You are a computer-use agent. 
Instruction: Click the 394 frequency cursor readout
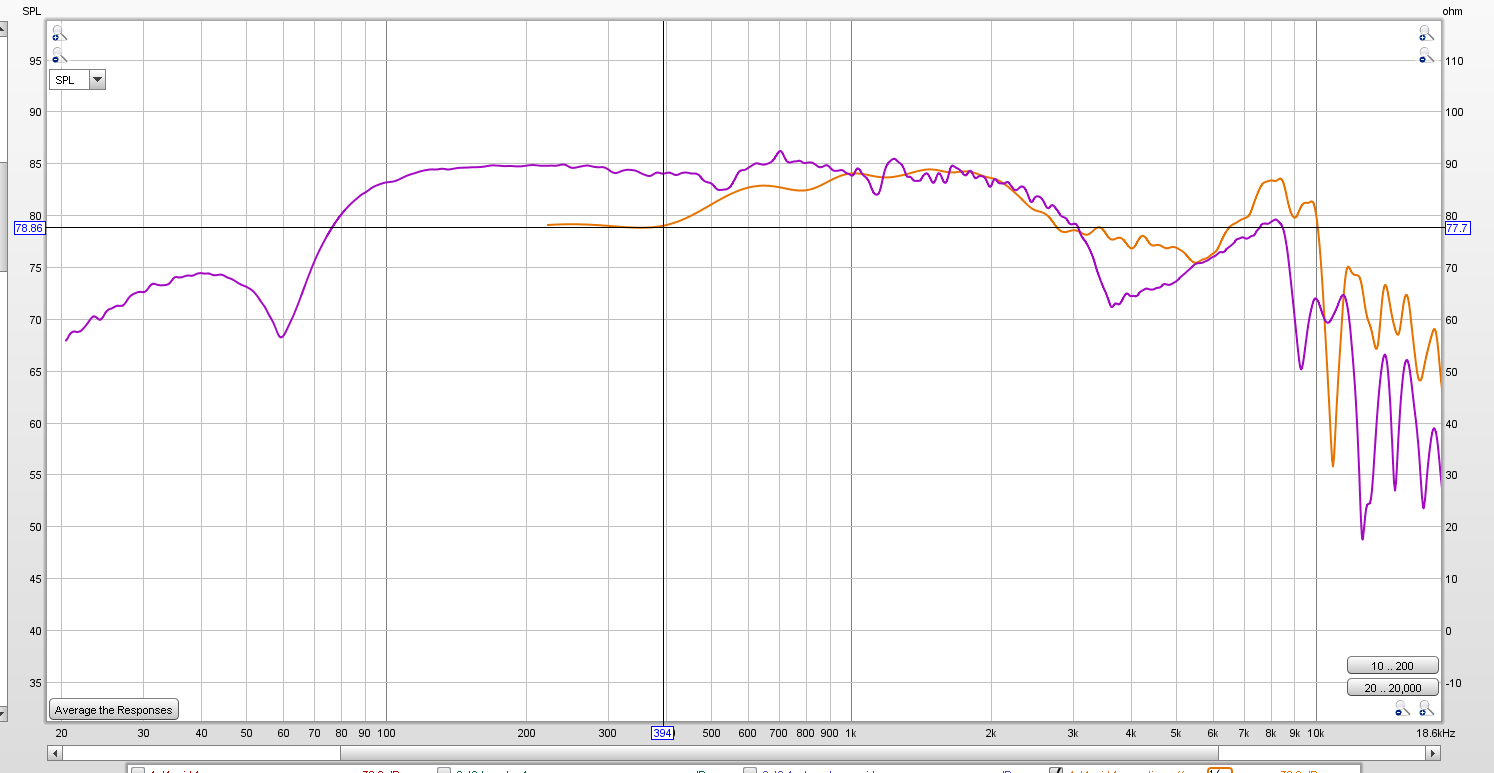tap(663, 733)
